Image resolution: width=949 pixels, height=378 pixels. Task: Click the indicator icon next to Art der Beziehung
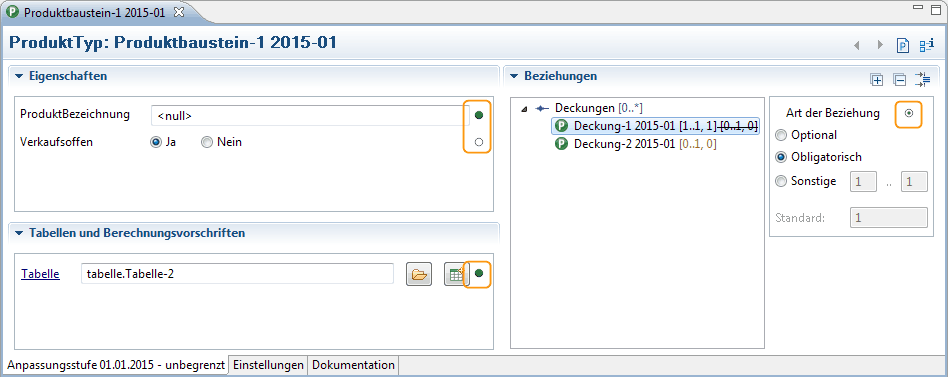909,113
